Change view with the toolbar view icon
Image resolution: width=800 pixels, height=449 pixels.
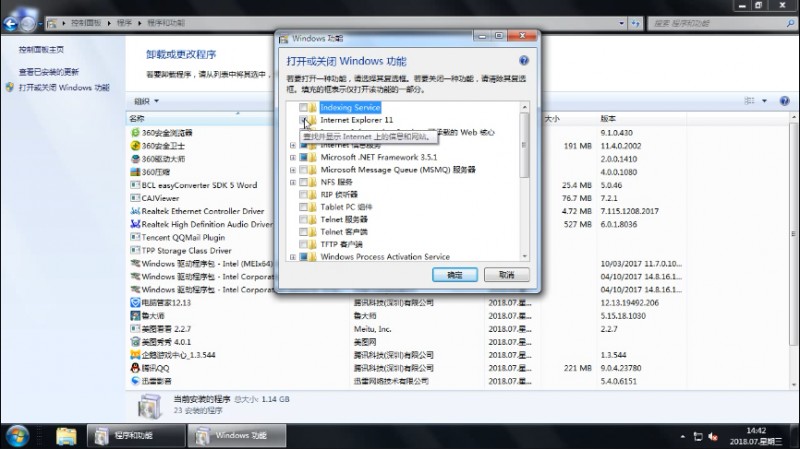coord(749,101)
